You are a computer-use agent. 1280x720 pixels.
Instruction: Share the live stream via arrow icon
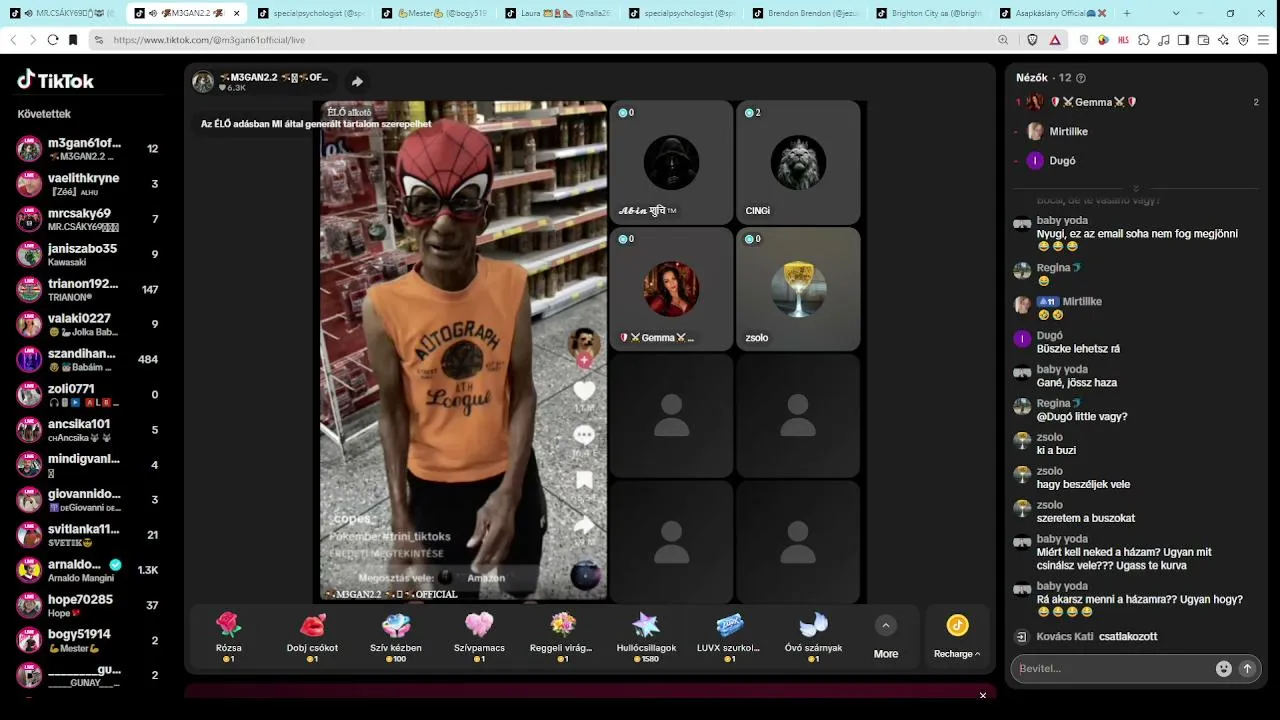pos(357,82)
